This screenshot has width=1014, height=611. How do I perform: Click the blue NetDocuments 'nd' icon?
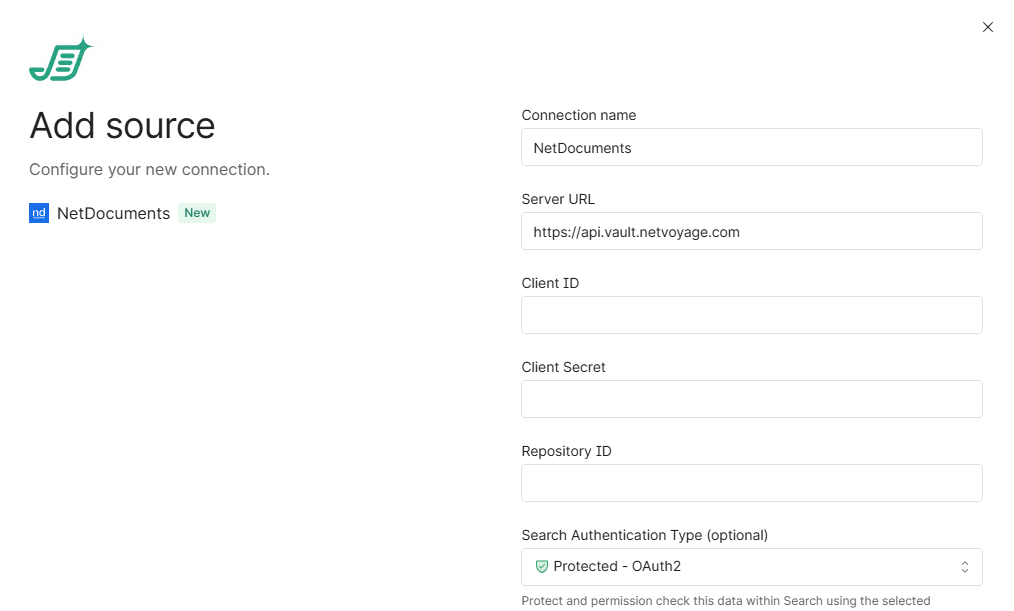click(x=39, y=213)
